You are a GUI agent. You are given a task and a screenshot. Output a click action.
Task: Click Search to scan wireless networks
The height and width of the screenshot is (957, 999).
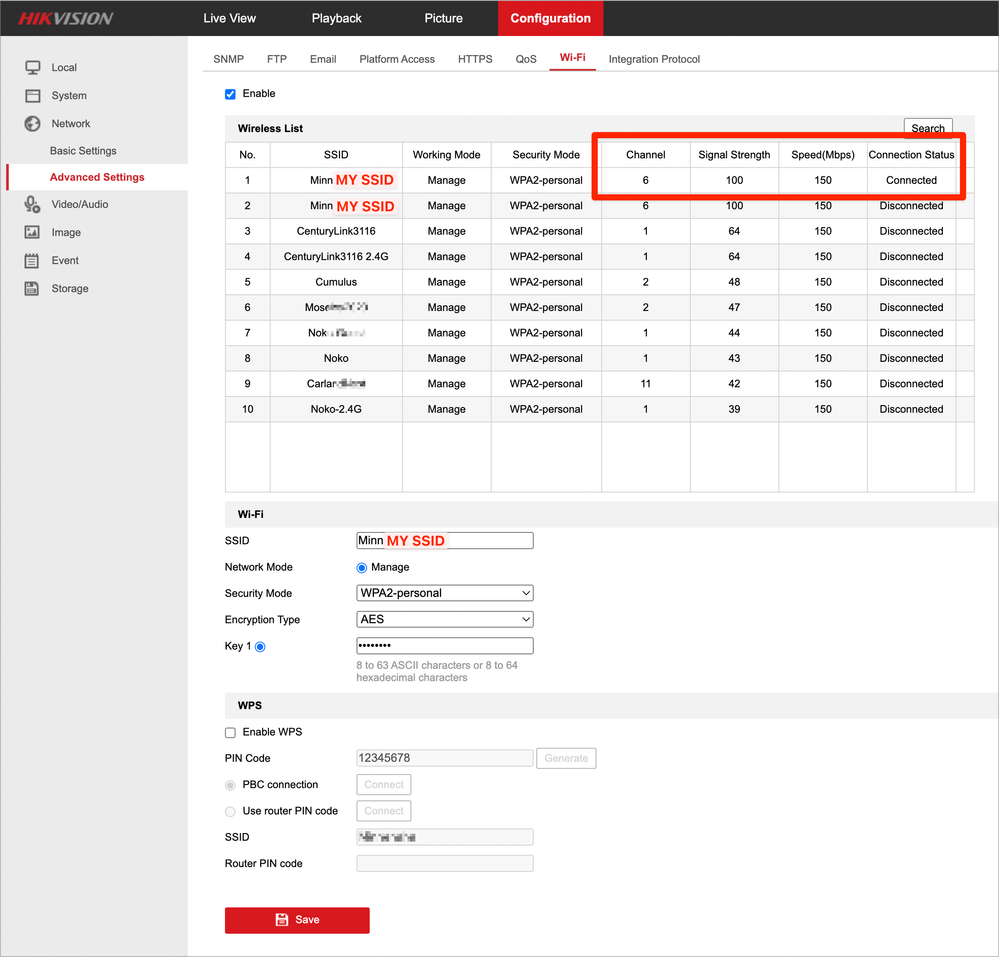point(927,128)
